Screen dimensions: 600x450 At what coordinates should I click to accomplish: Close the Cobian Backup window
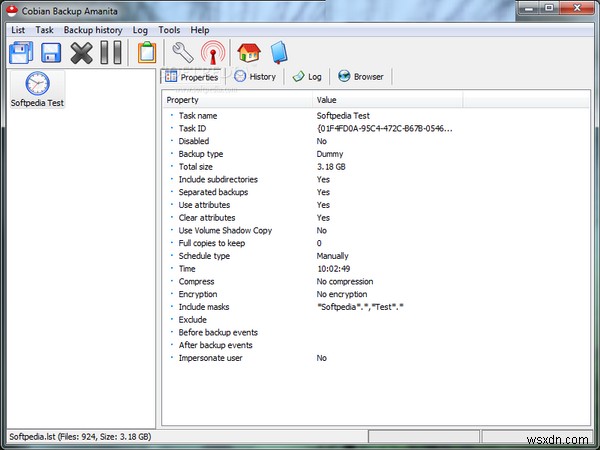point(577,8)
